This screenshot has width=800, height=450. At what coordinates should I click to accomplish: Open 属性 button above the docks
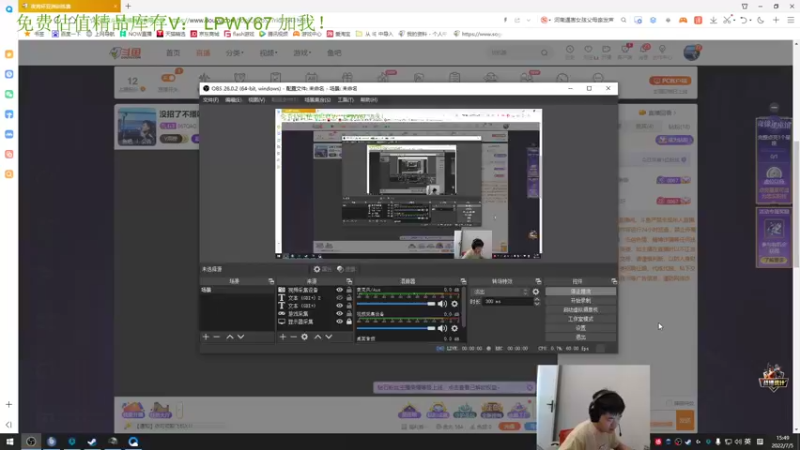322,269
